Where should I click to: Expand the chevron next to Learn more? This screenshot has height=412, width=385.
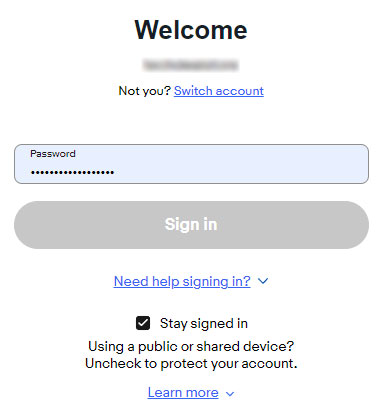[230, 394]
